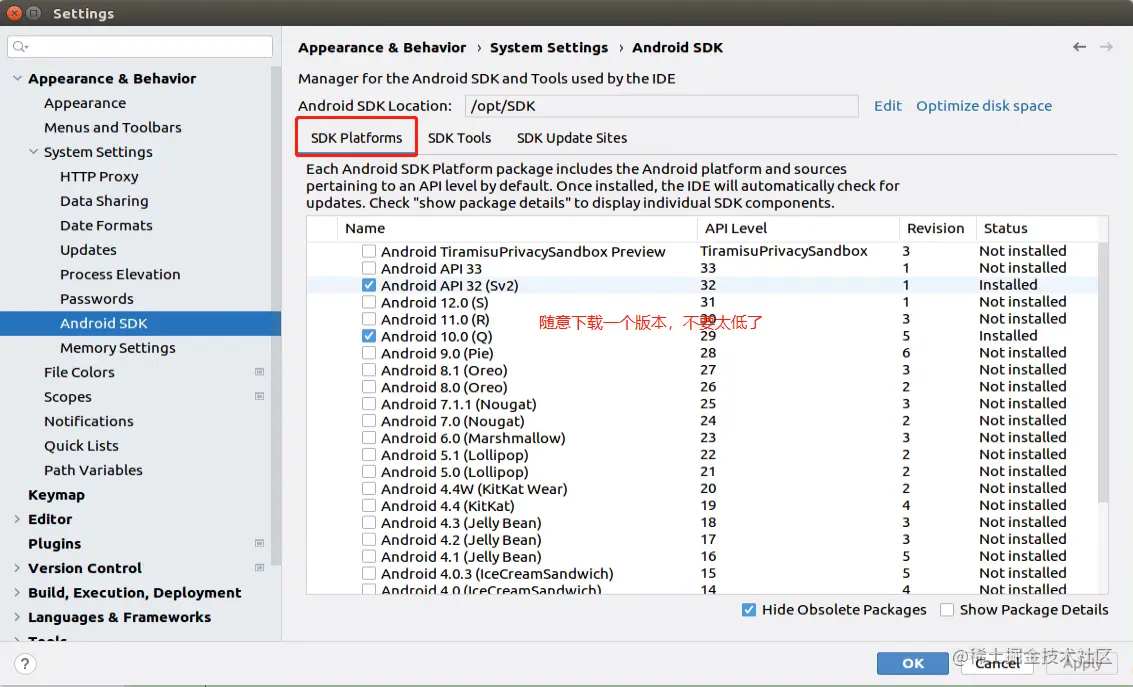
Task: Switch to the SDK Platforms tab
Action: pyautogui.click(x=356, y=137)
